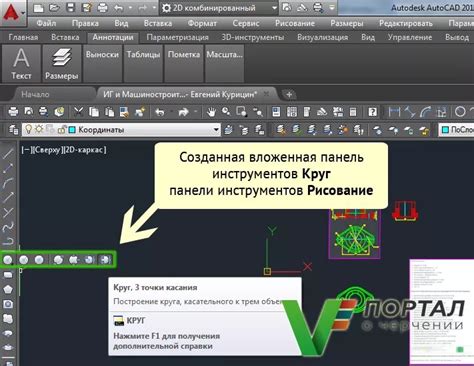
Task: Switch to the Параметризация ribbon tab
Action: (177, 37)
